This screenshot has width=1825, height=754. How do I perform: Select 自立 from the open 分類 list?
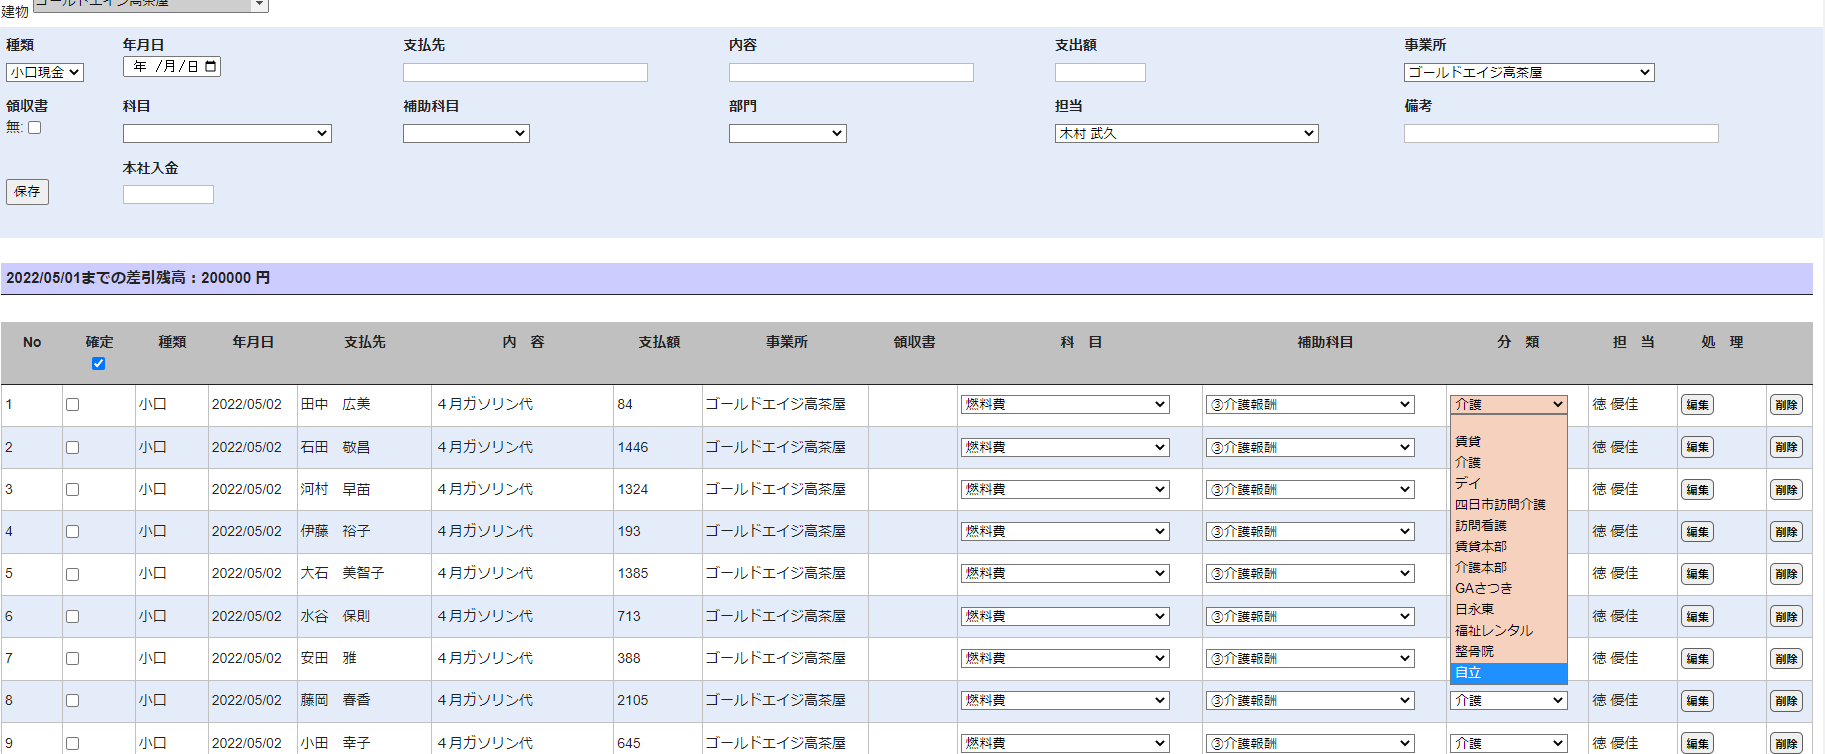tap(1508, 673)
